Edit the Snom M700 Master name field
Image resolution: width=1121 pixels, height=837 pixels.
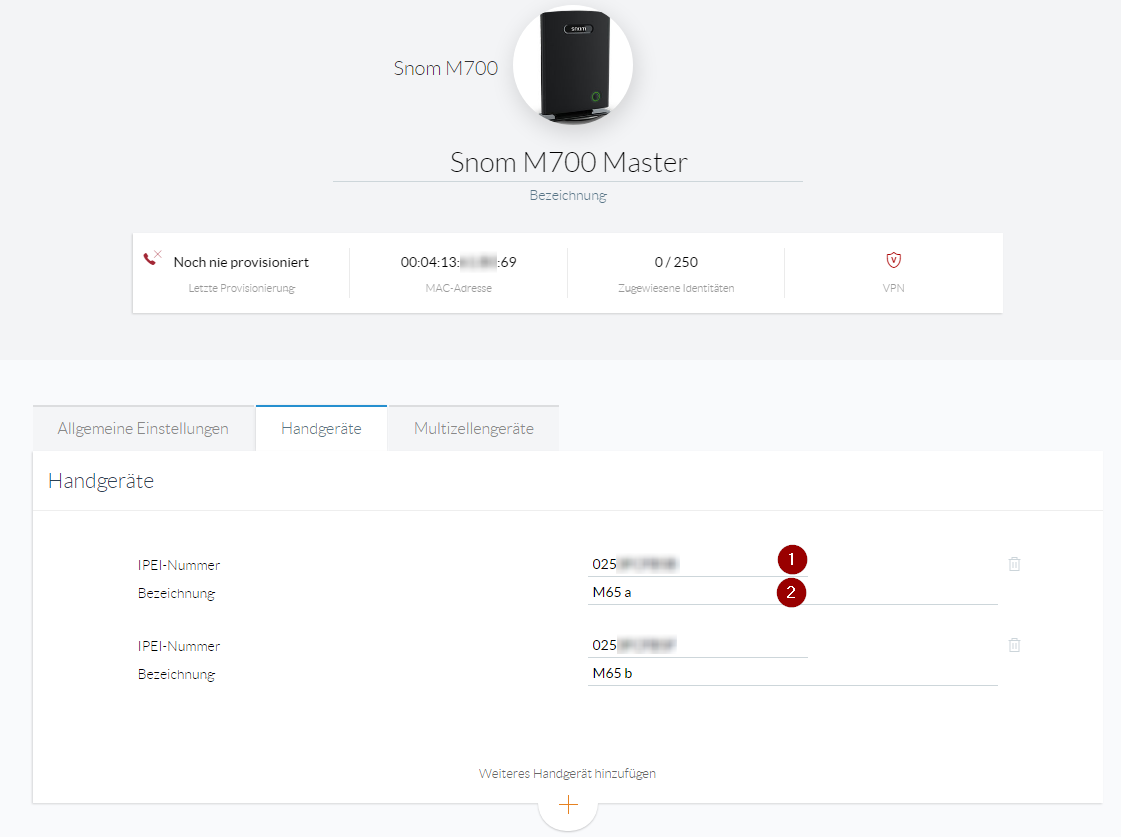coord(568,162)
